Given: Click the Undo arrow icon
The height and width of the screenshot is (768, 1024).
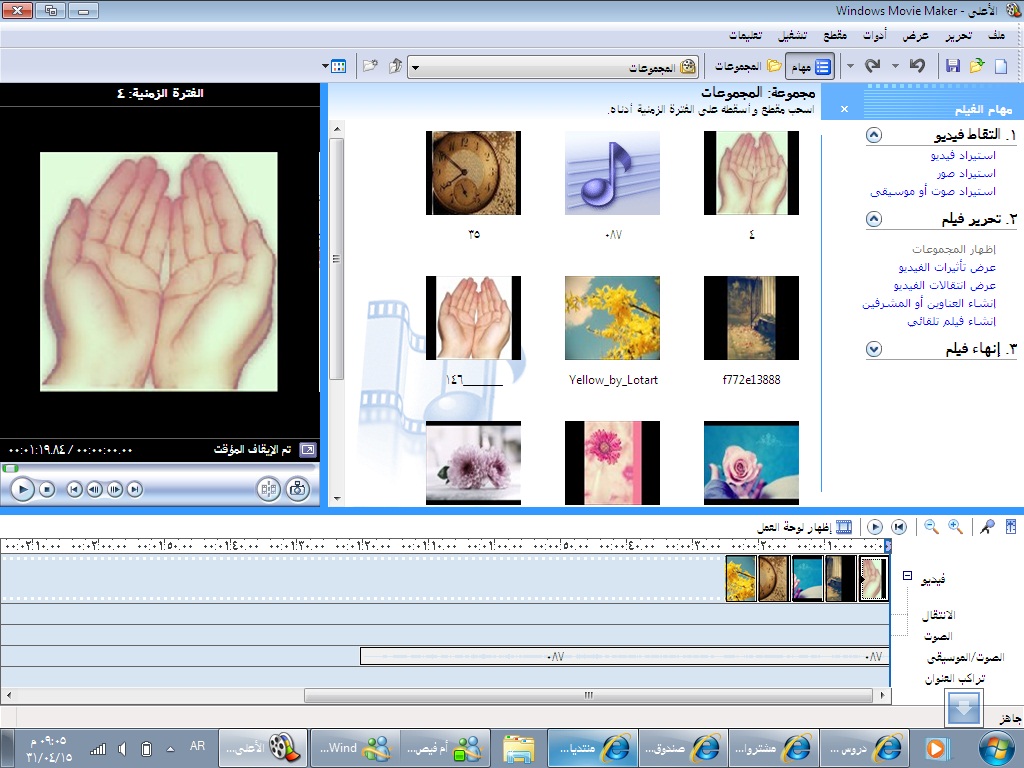Looking at the screenshot, I should pyautogui.click(x=917, y=66).
